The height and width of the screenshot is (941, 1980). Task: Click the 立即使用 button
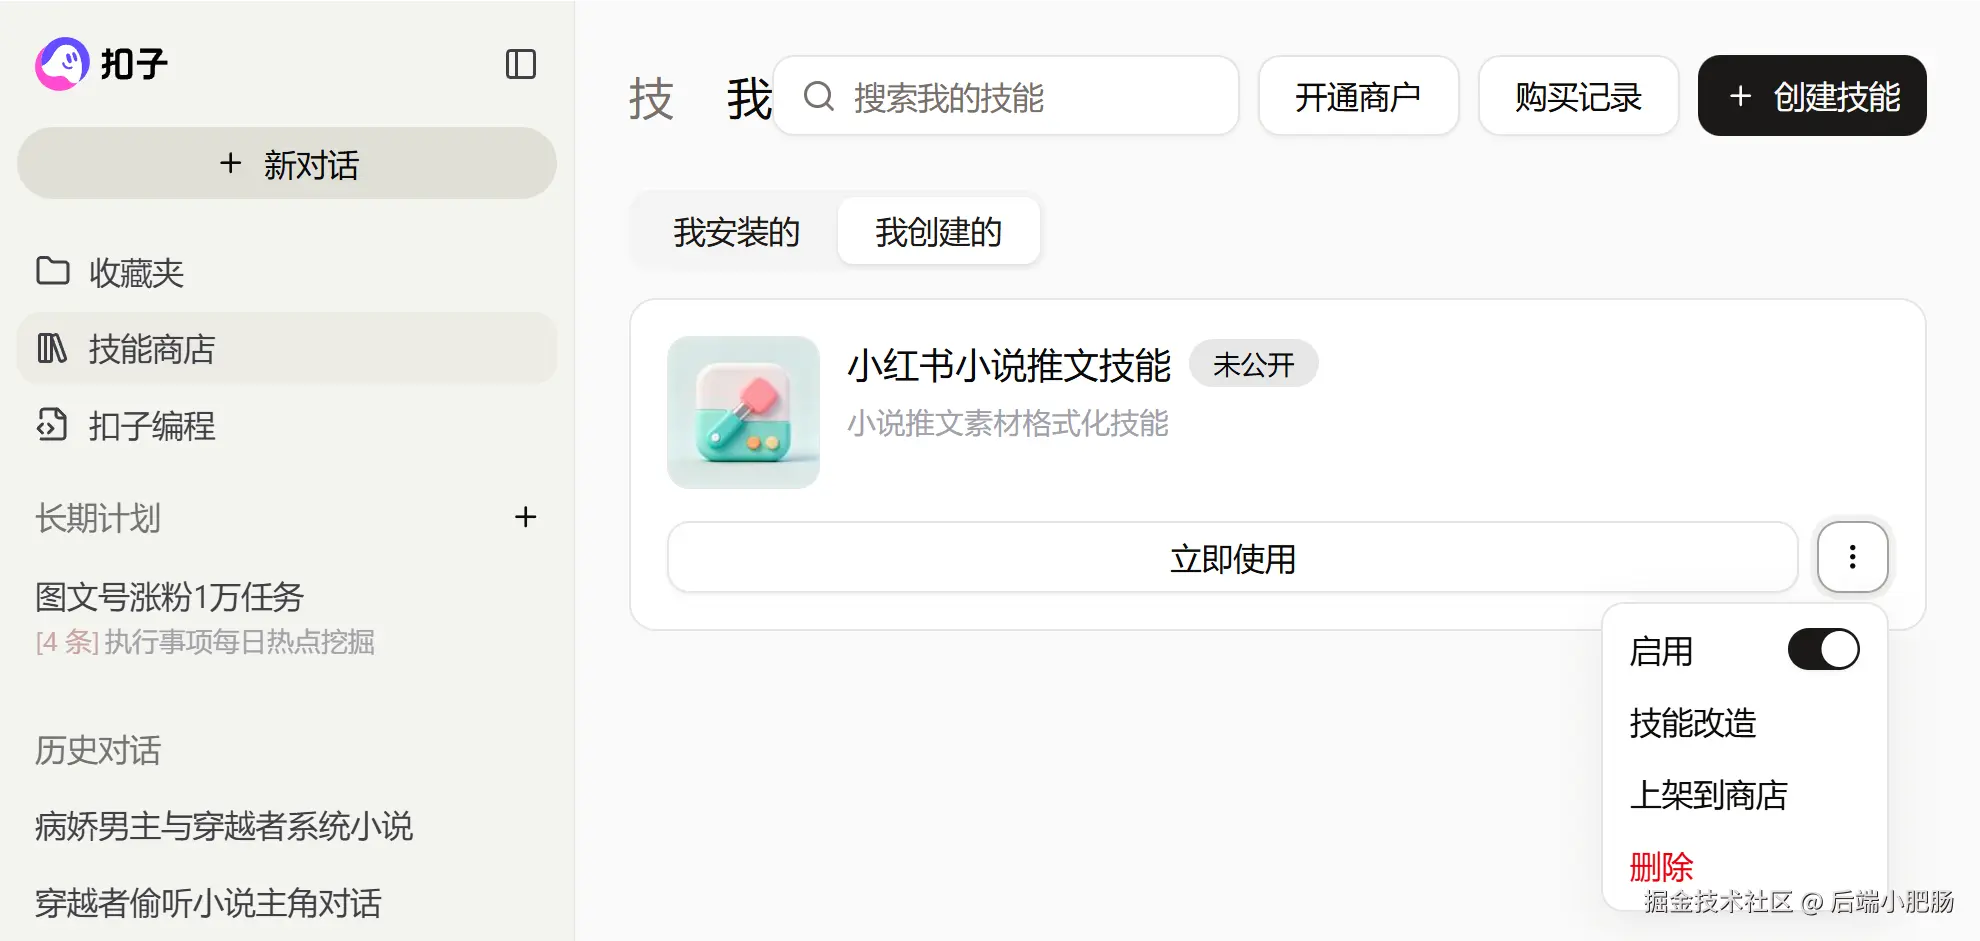1232,557
